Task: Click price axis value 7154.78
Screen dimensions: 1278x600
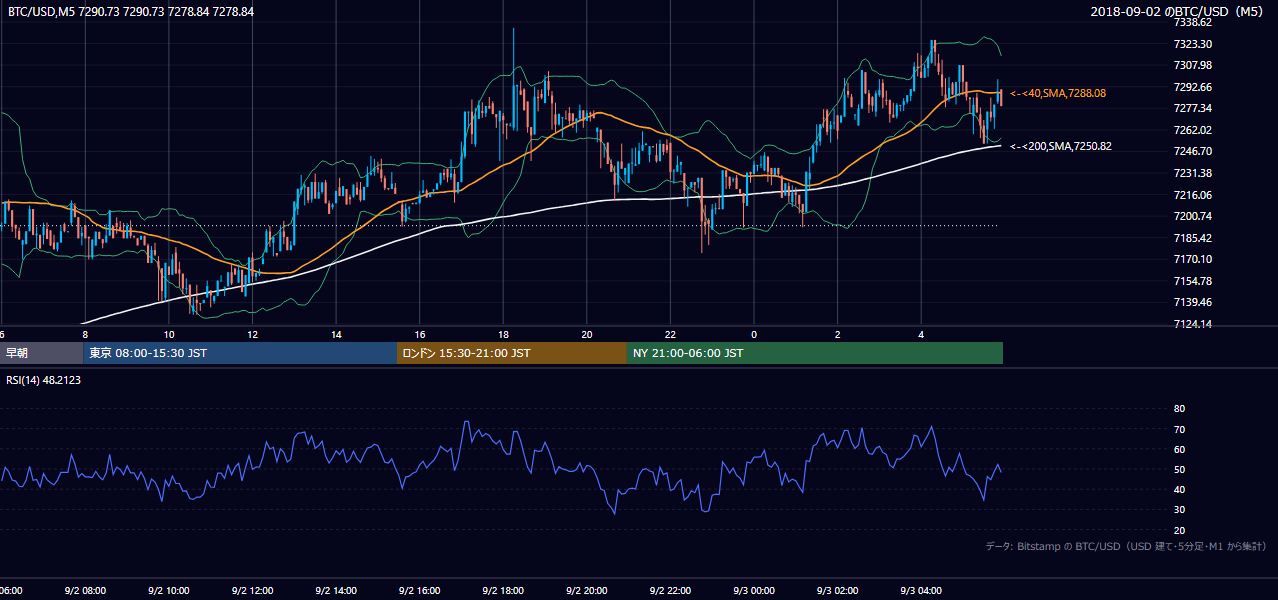Action: click(1193, 281)
